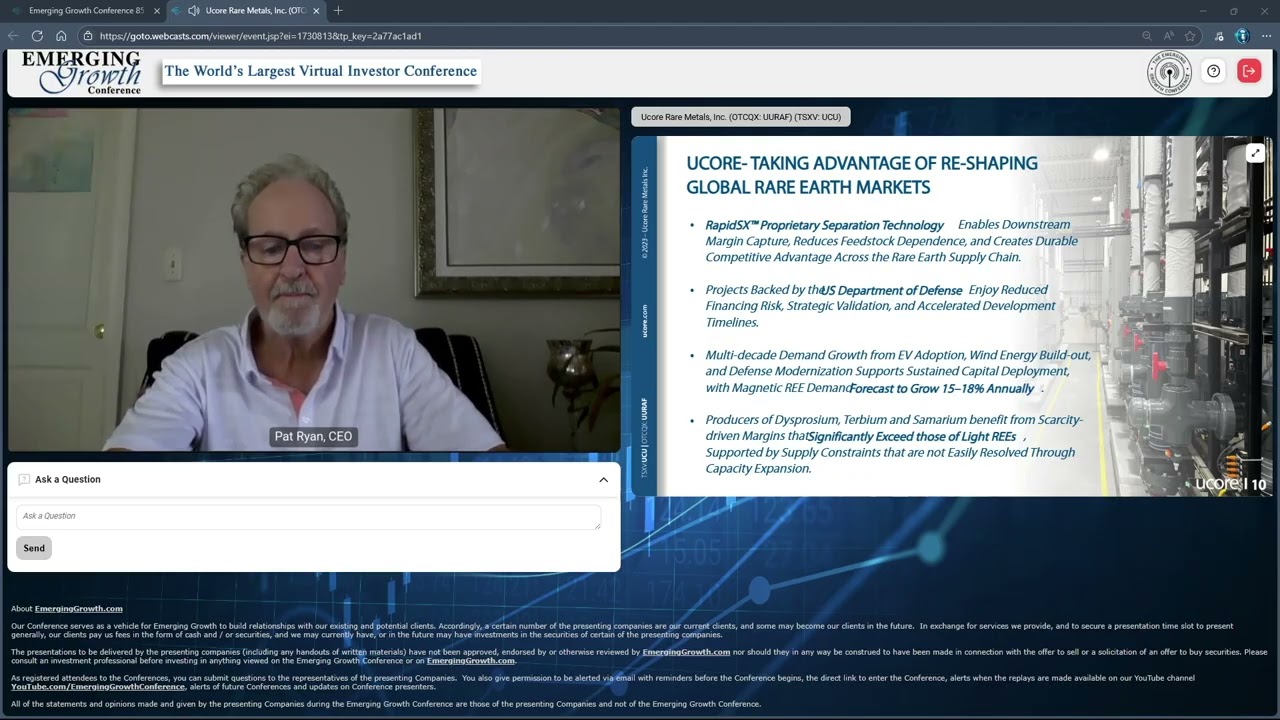Collapse the Ask a Question panel

[603, 480]
